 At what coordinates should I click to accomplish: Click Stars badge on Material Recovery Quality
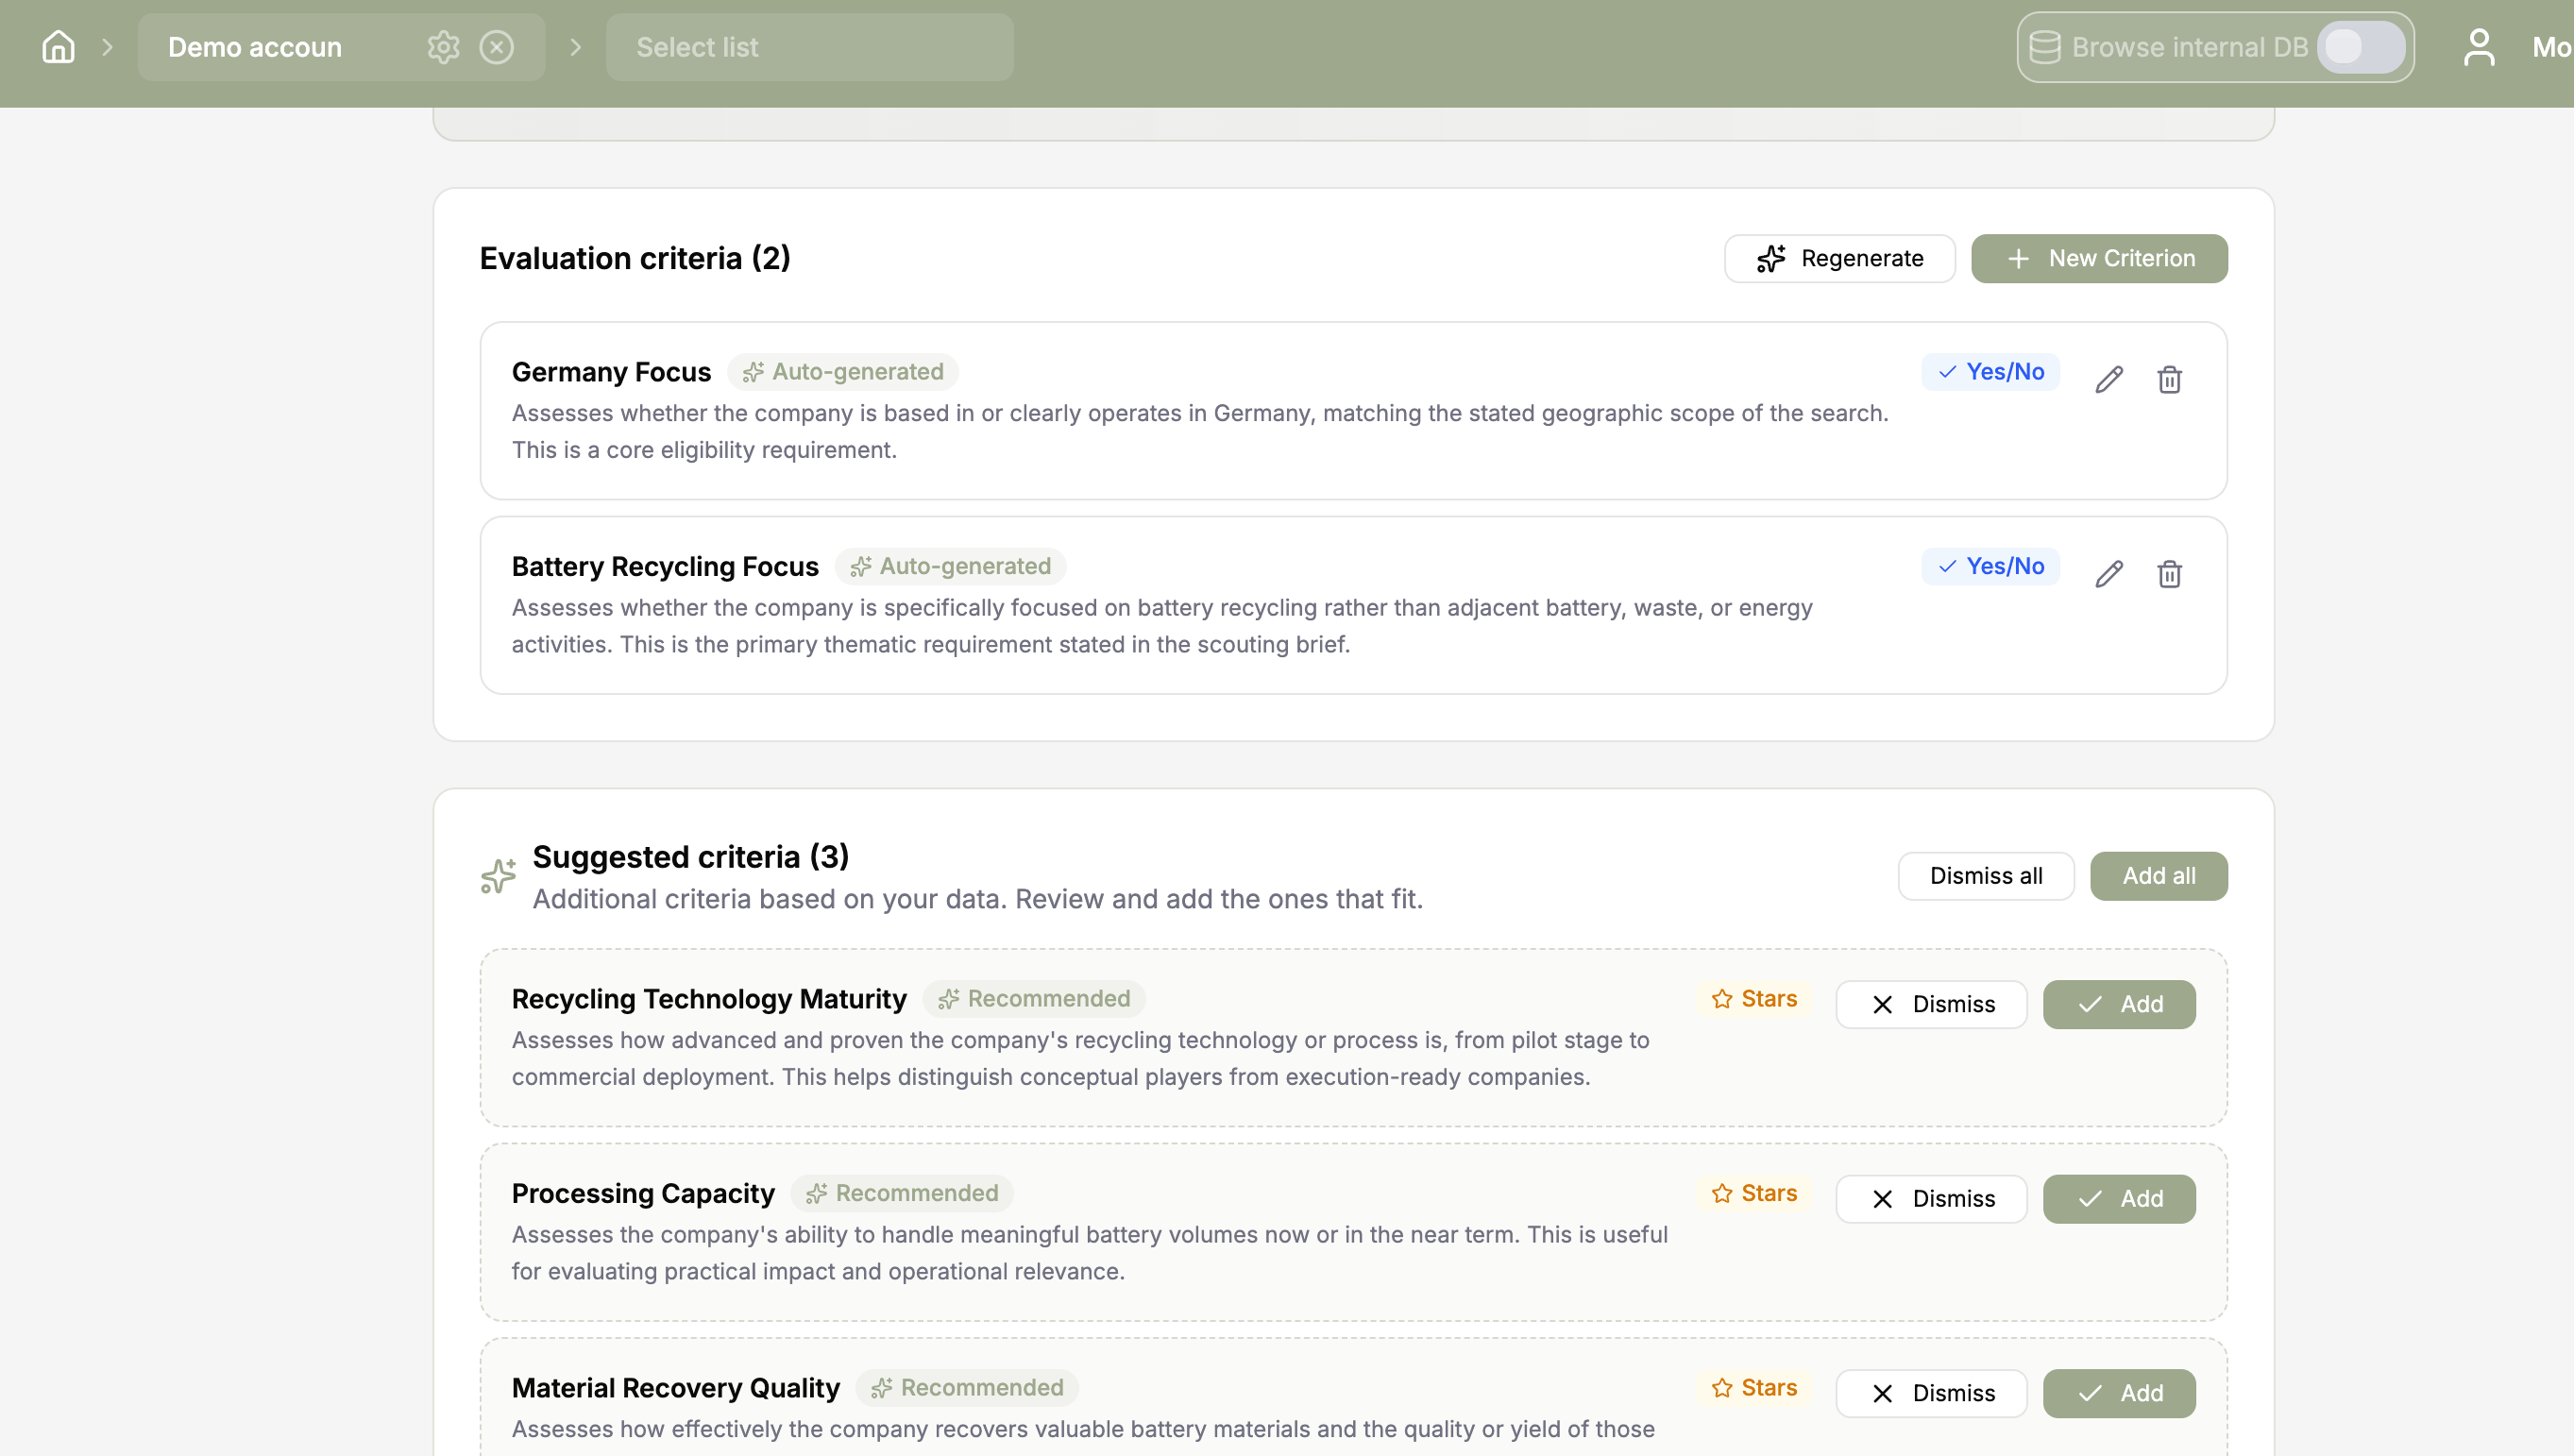pos(1754,1388)
